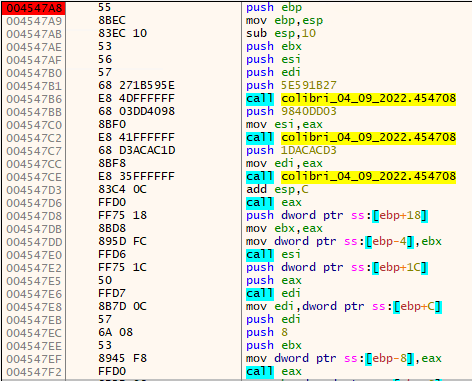Select address 004547EE

(x=34, y=346)
